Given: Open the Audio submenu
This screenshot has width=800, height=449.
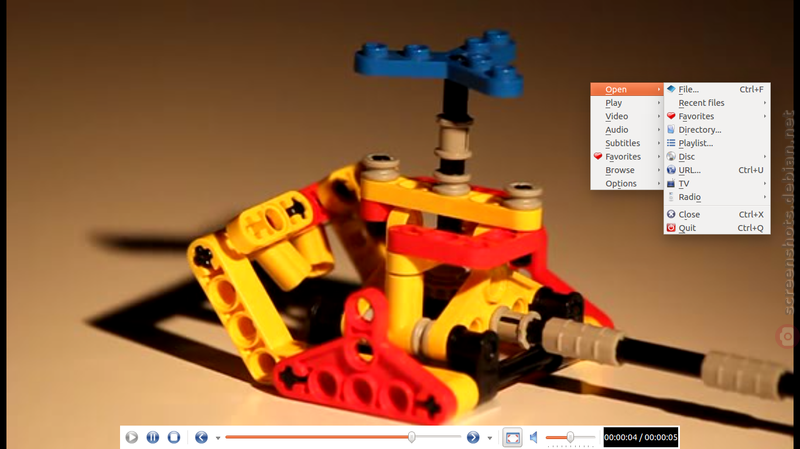Looking at the screenshot, I should (627, 130).
